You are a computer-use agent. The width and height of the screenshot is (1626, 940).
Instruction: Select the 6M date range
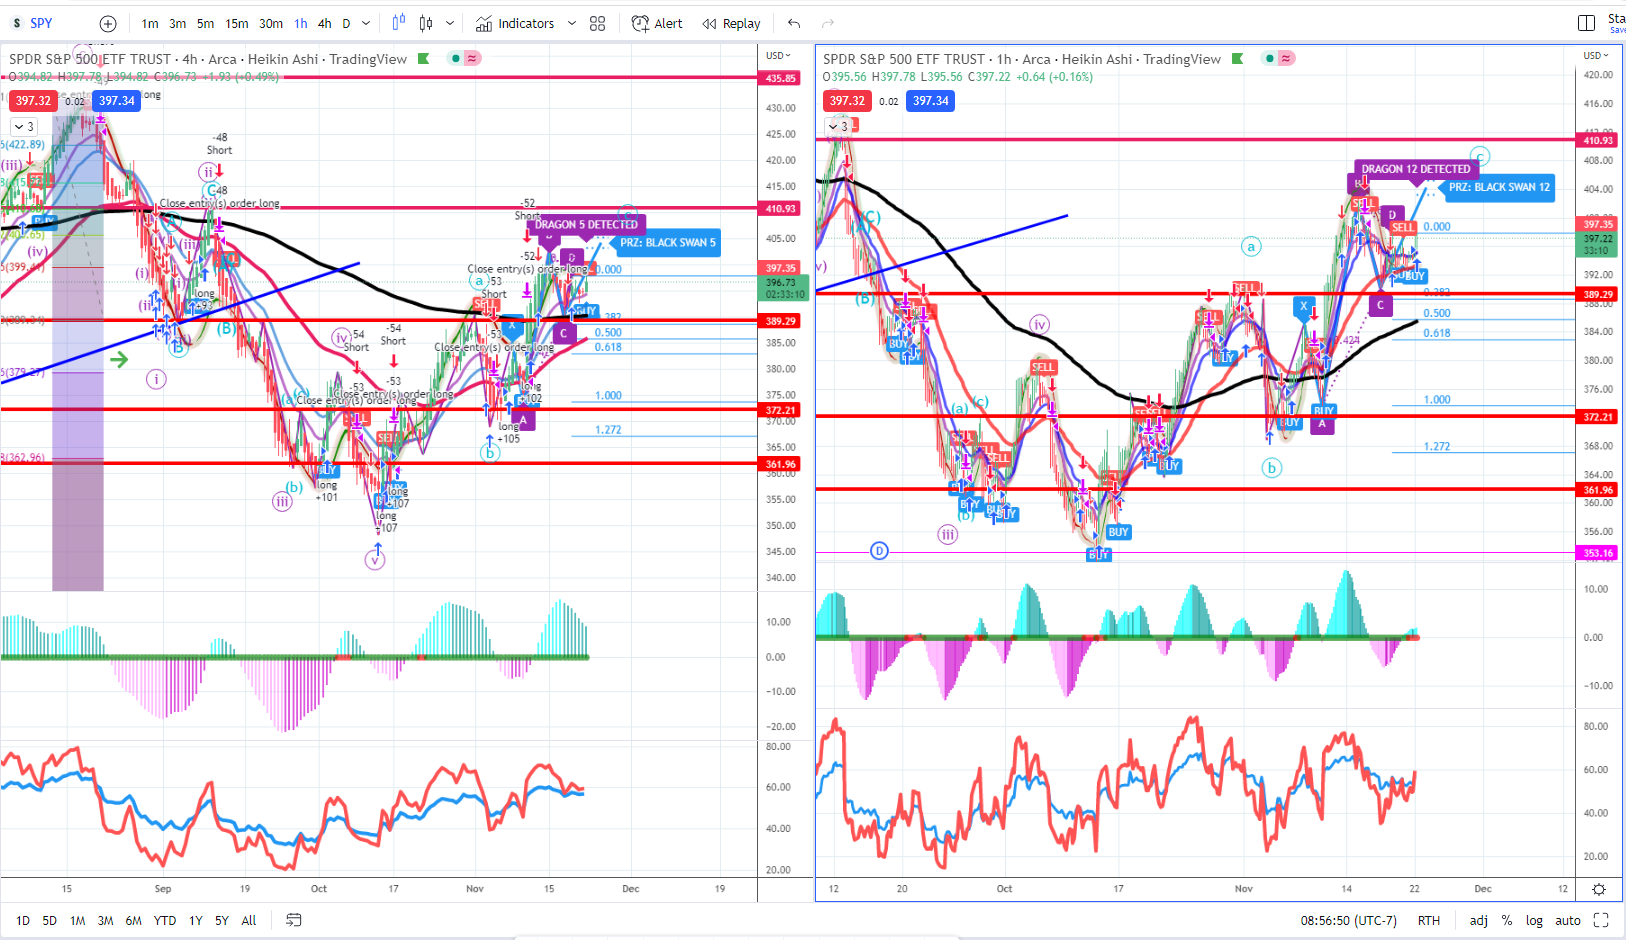133,921
